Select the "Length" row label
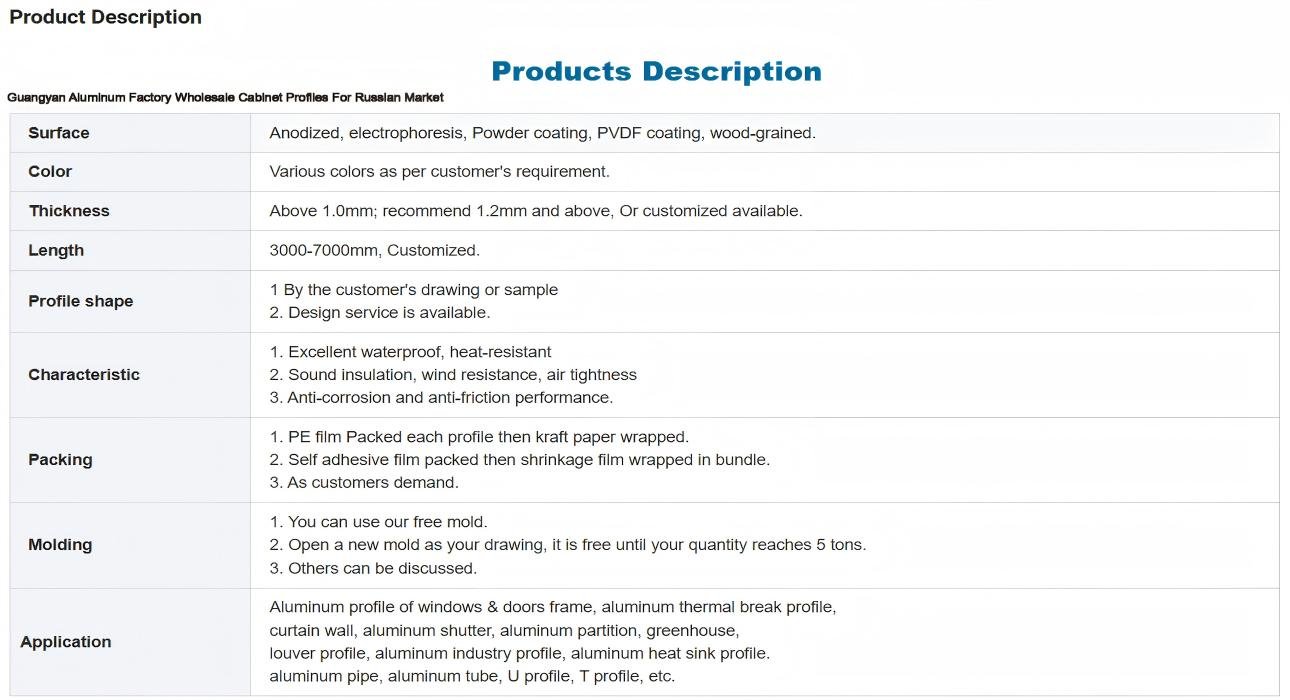This screenshot has width=1290, height=700. click(x=56, y=251)
